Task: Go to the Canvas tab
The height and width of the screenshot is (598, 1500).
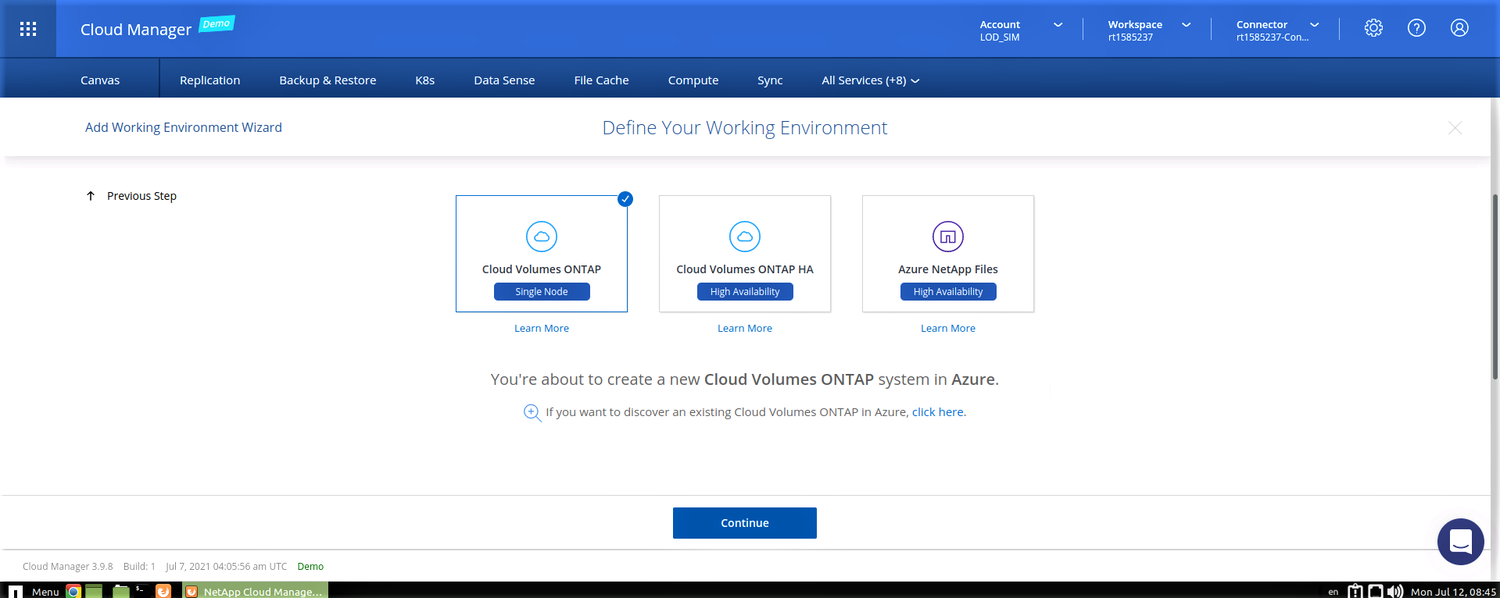Action: [x=100, y=80]
